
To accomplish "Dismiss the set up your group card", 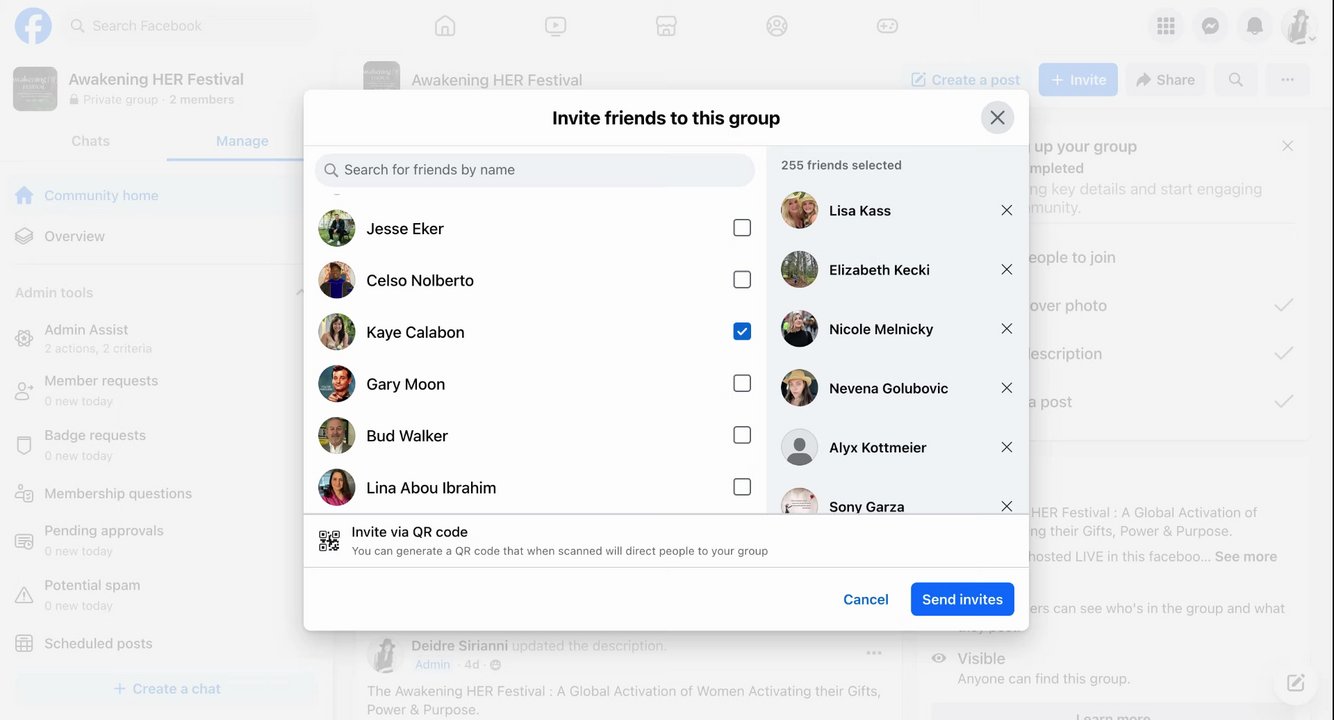I will point(1288,146).
